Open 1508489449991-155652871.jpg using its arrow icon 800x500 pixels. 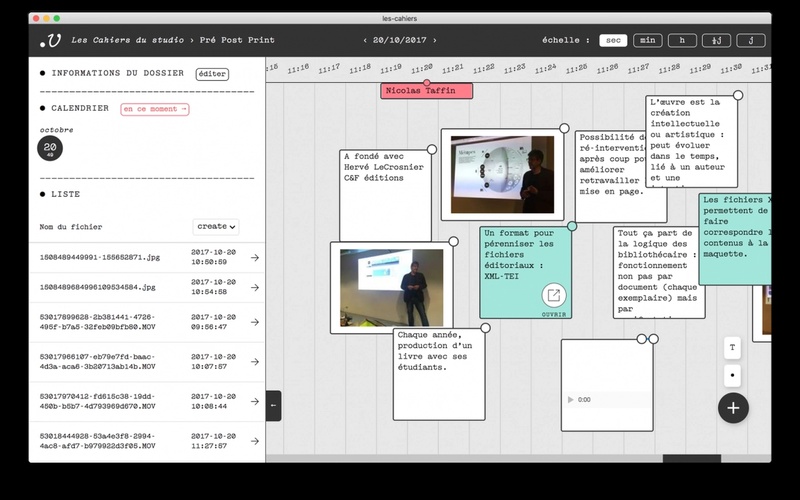[x=254, y=258]
